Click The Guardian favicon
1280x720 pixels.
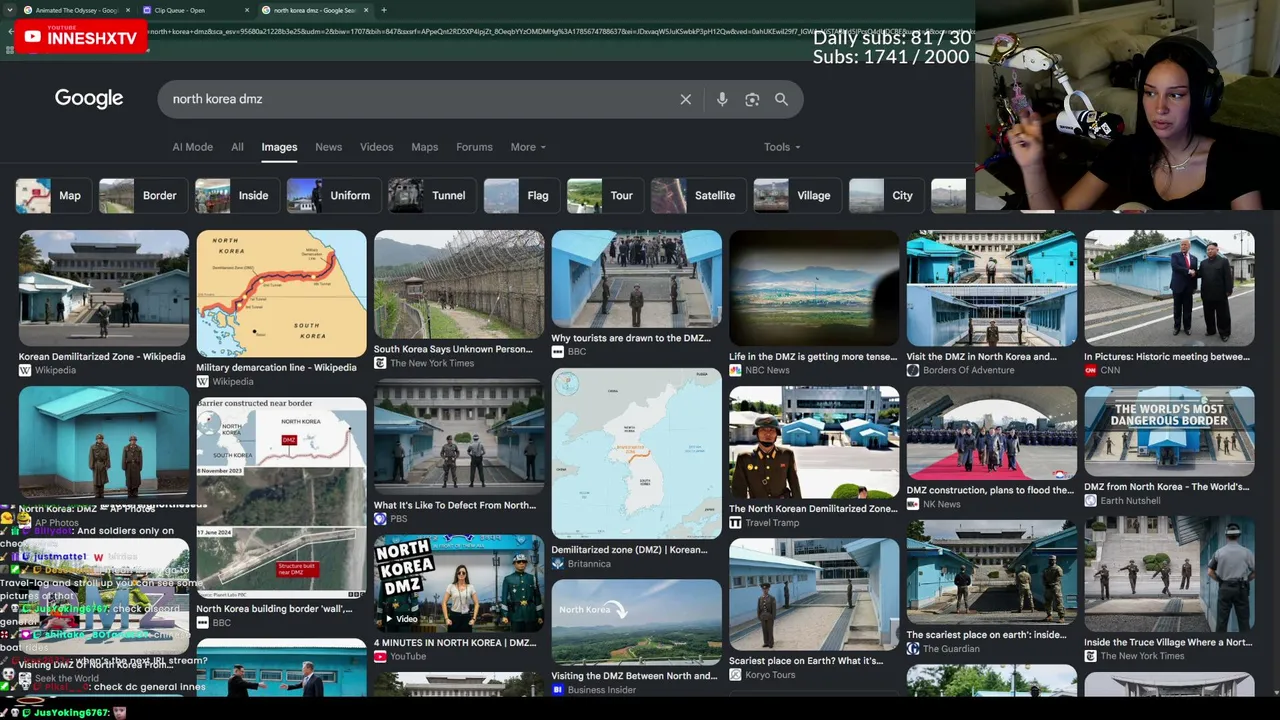point(913,648)
